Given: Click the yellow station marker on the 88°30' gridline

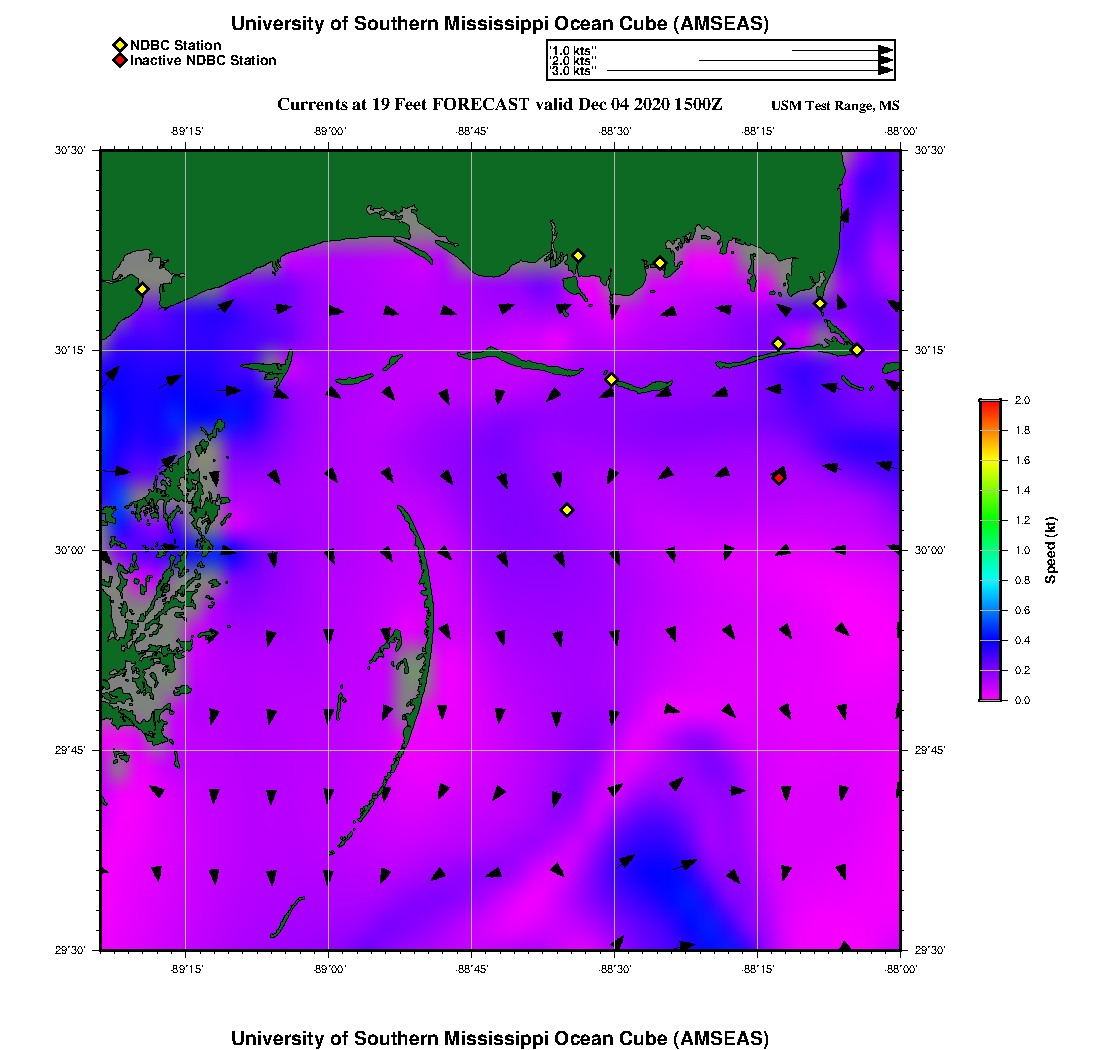Looking at the screenshot, I should coord(611,379).
